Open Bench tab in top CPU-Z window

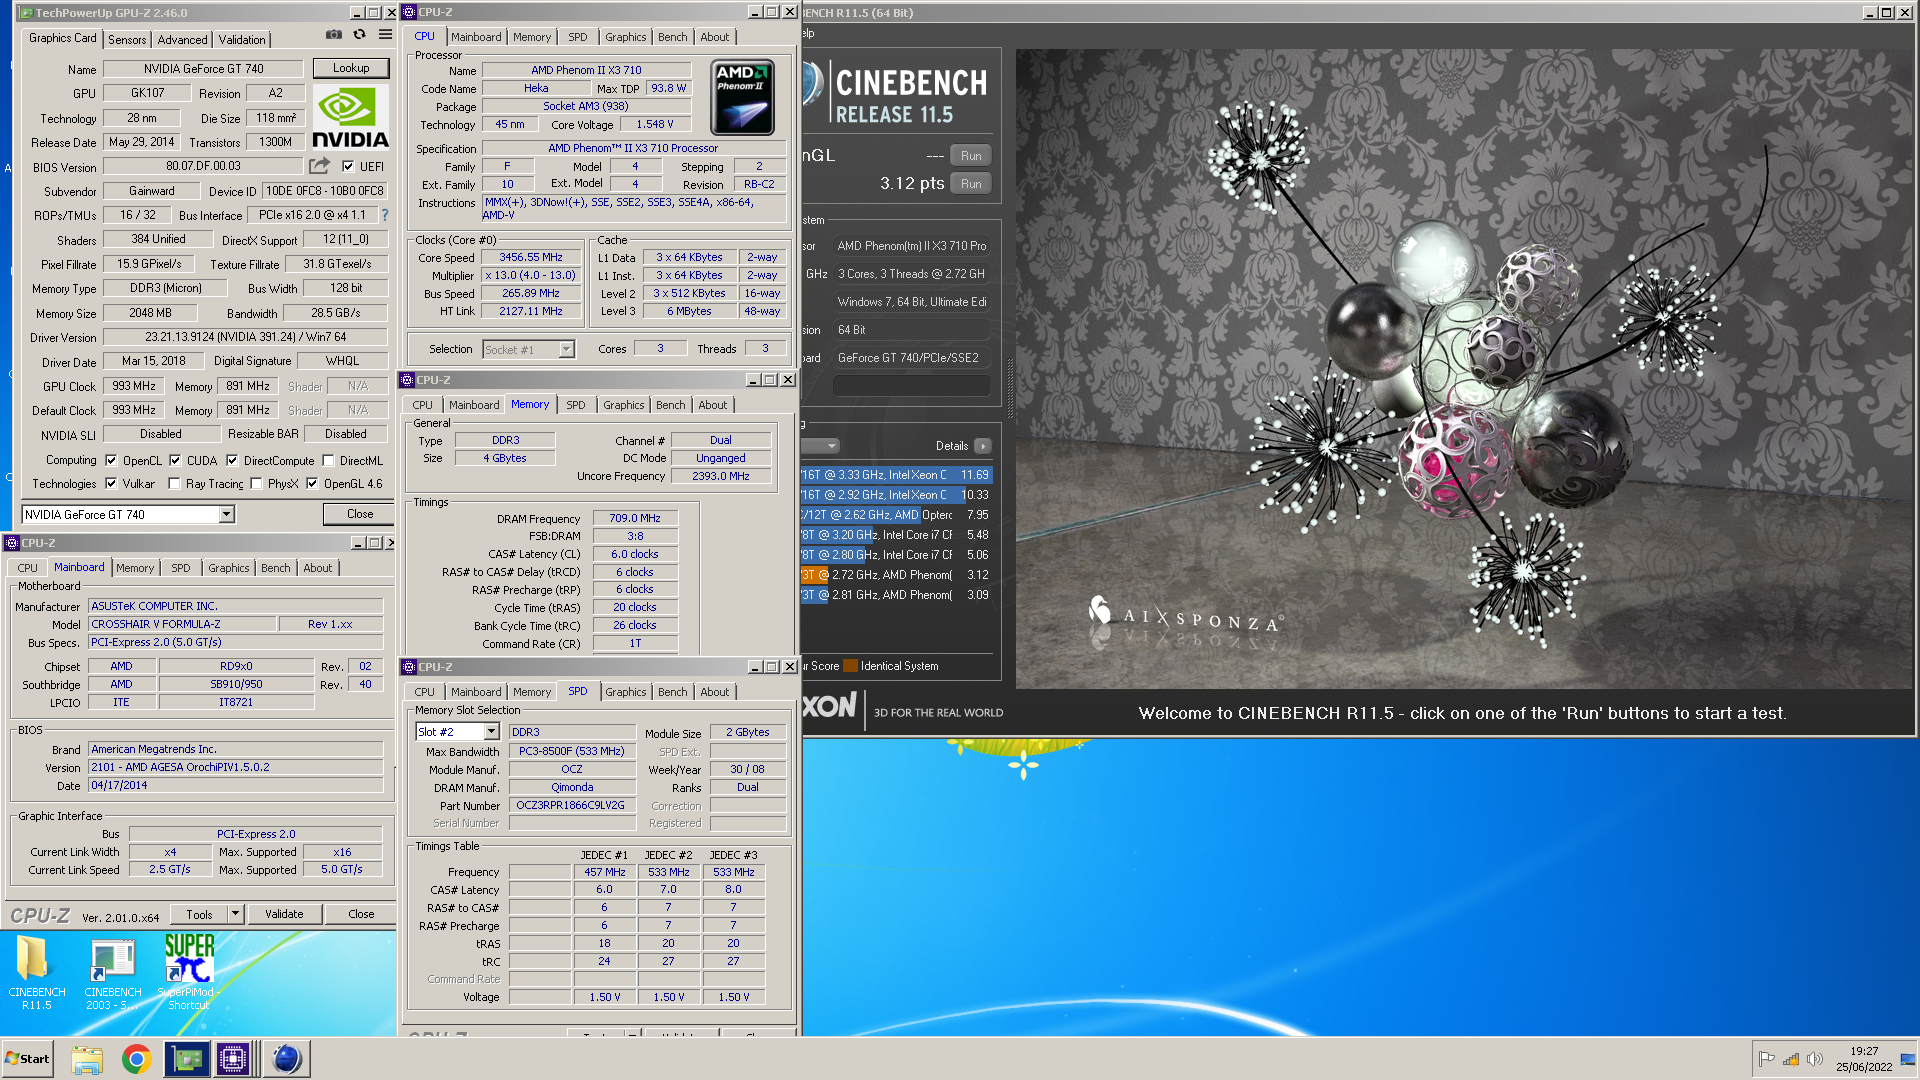tap(673, 37)
